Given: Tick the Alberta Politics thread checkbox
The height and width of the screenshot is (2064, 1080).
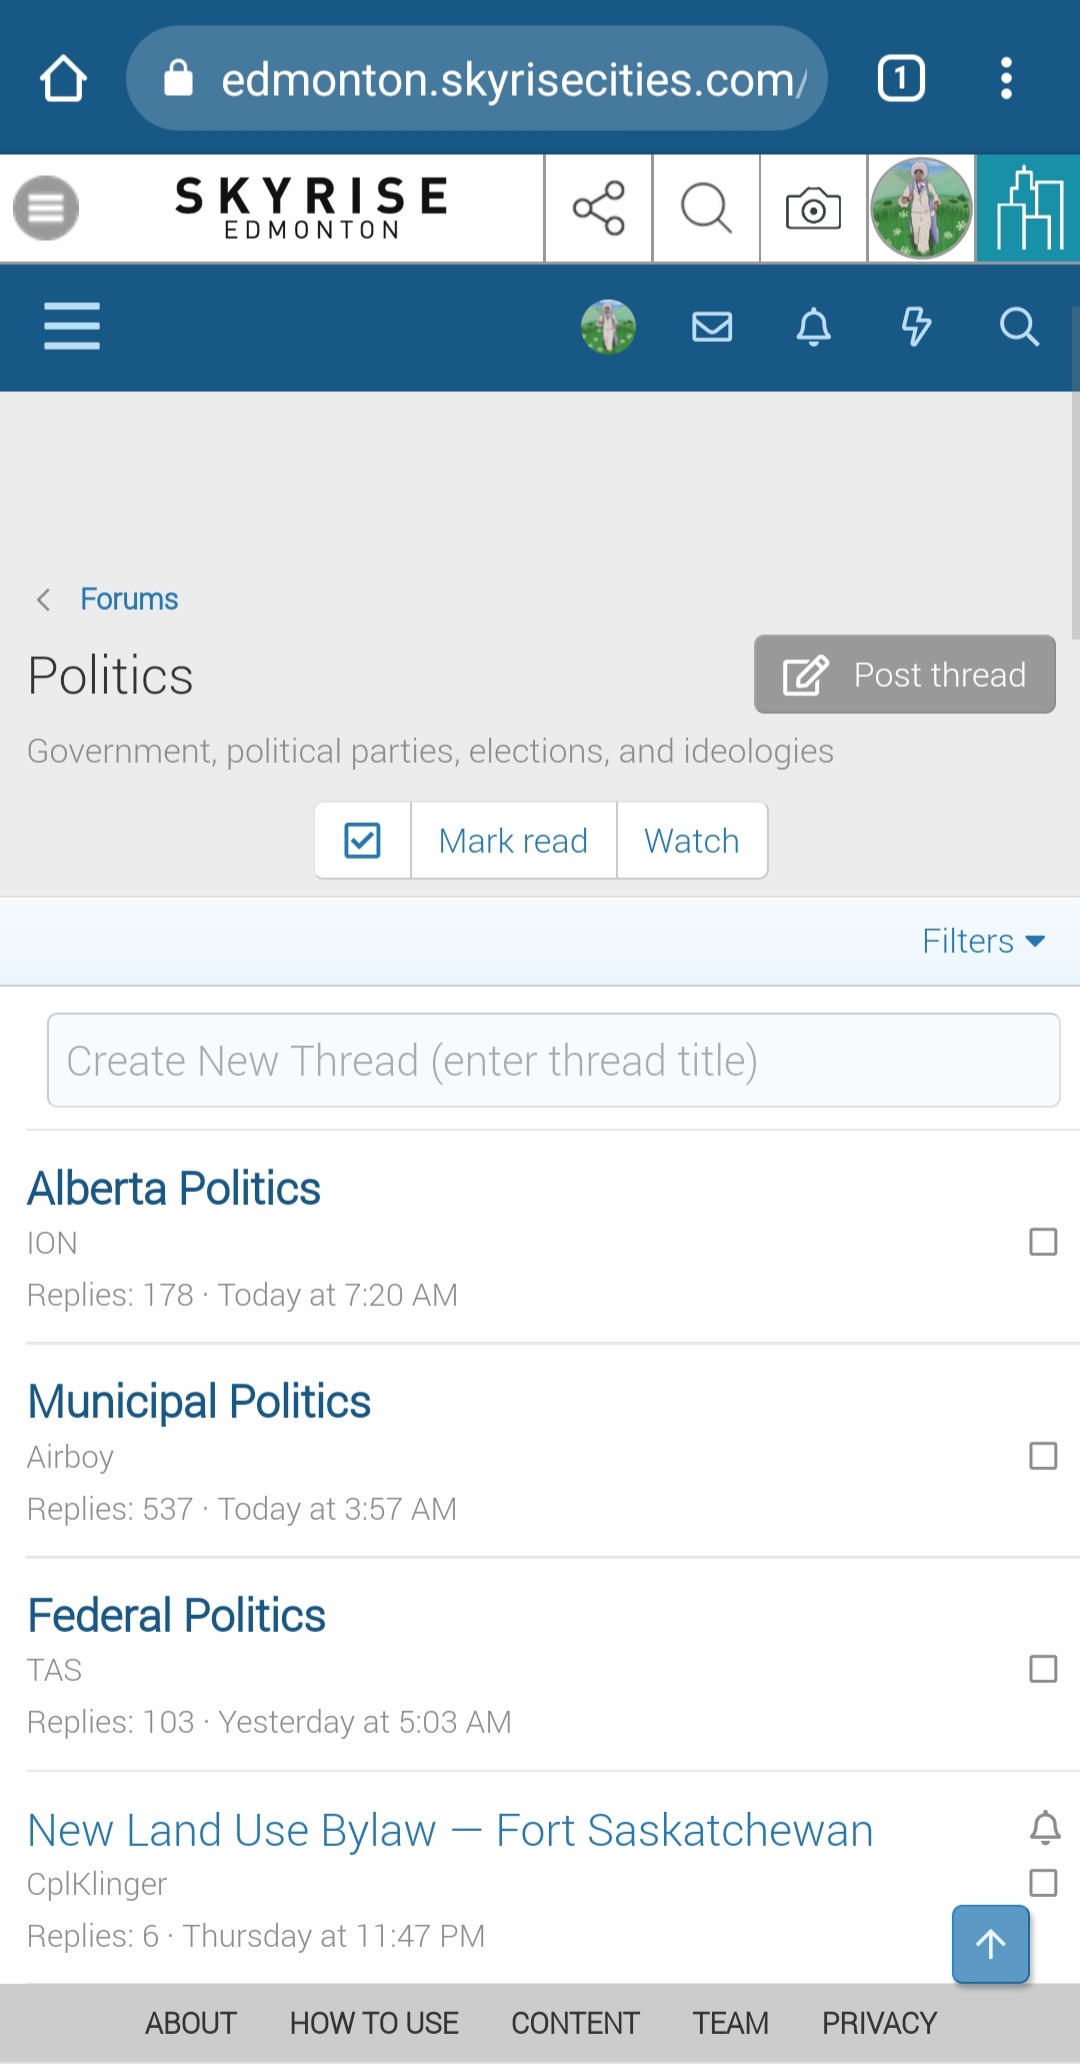Looking at the screenshot, I should pos(1043,1242).
